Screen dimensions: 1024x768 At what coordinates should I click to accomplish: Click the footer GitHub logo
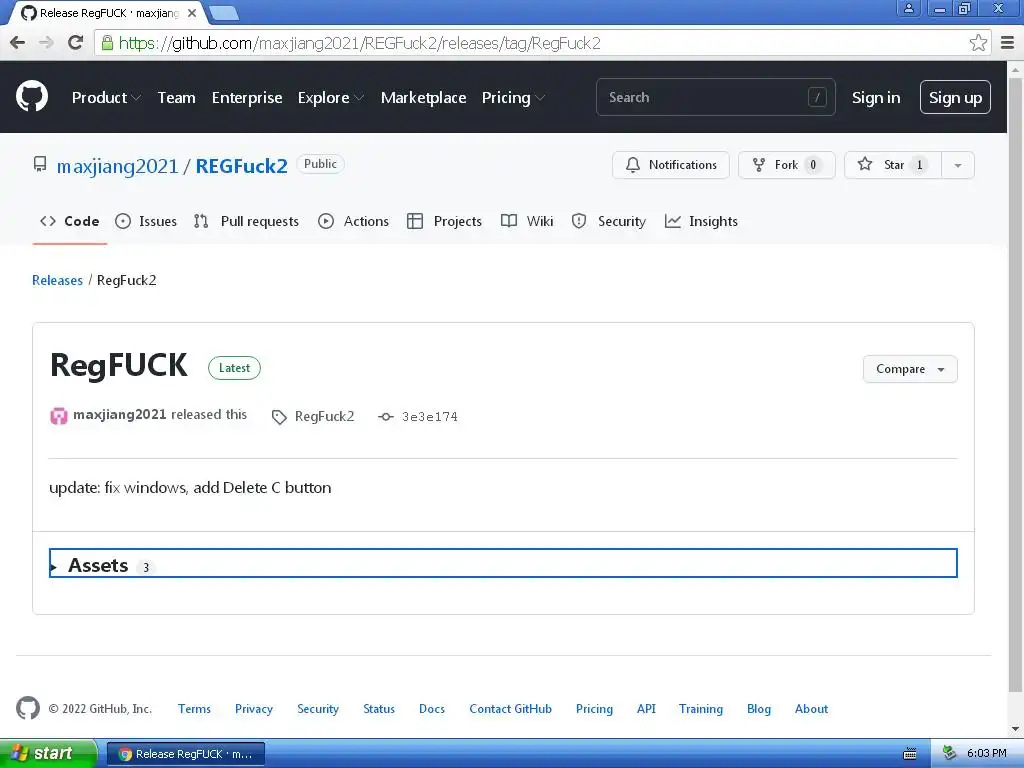click(28, 708)
